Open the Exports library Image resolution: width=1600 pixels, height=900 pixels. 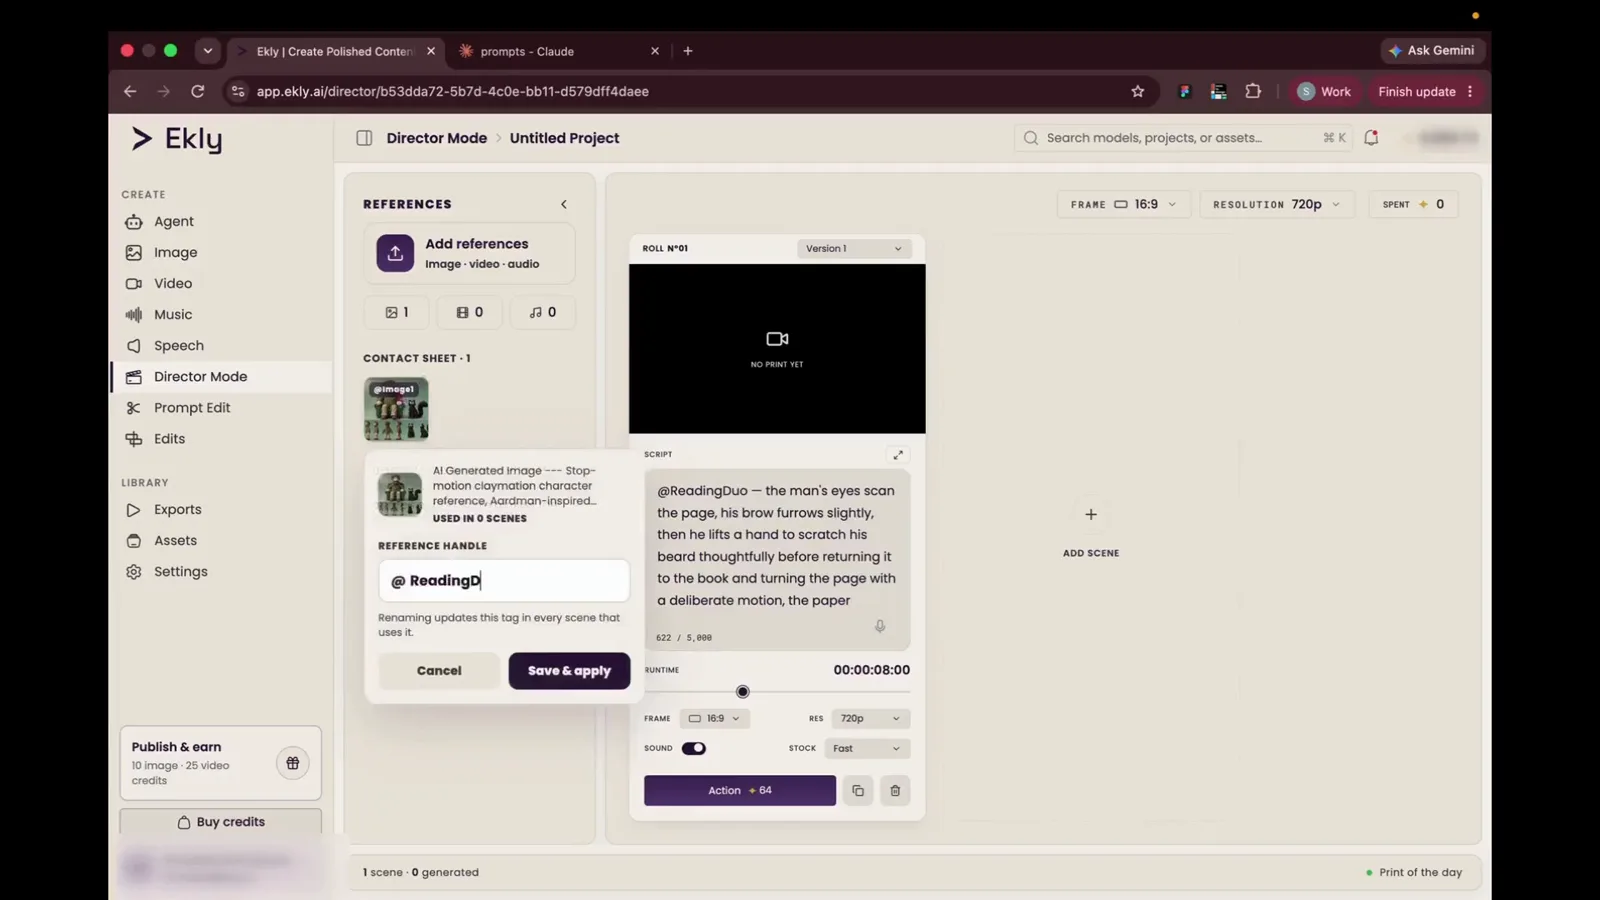click(177, 509)
